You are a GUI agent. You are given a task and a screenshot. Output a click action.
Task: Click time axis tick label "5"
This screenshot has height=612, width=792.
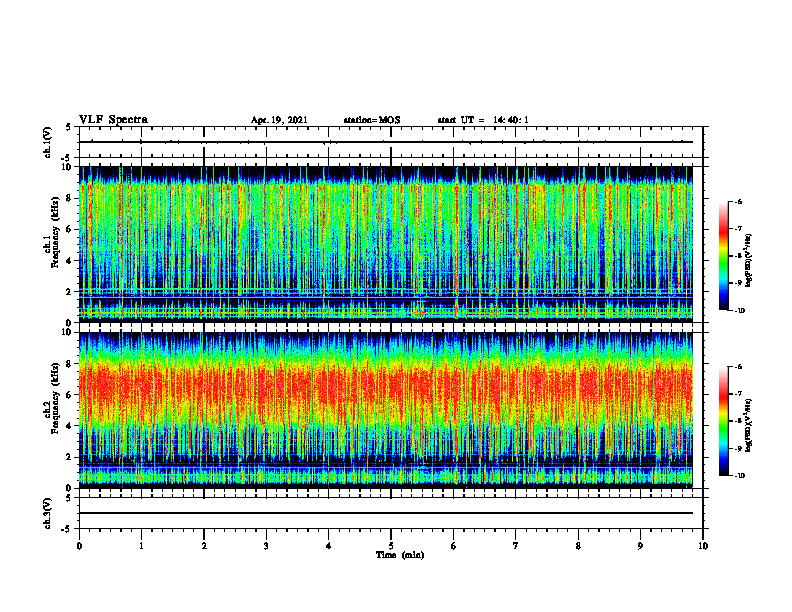[x=391, y=546]
